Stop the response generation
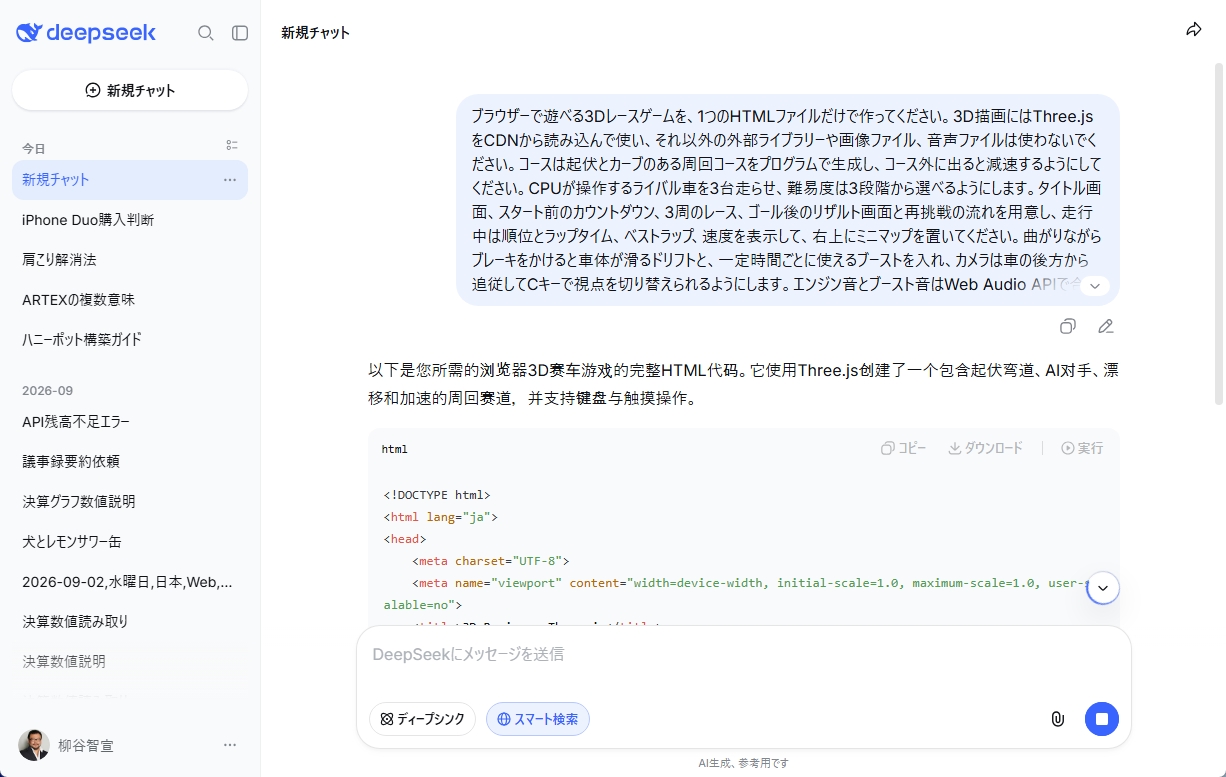The height and width of the screenshot is (777, 1226). 1102,719
